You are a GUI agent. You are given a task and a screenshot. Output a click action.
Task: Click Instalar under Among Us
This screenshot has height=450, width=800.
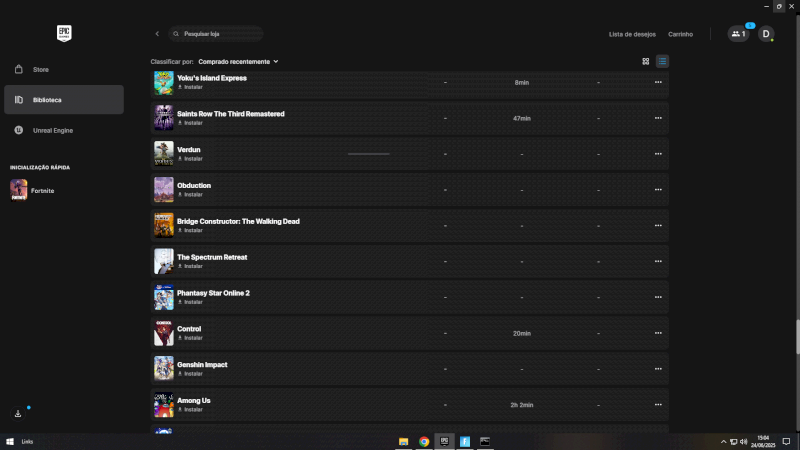click(190, 410)
